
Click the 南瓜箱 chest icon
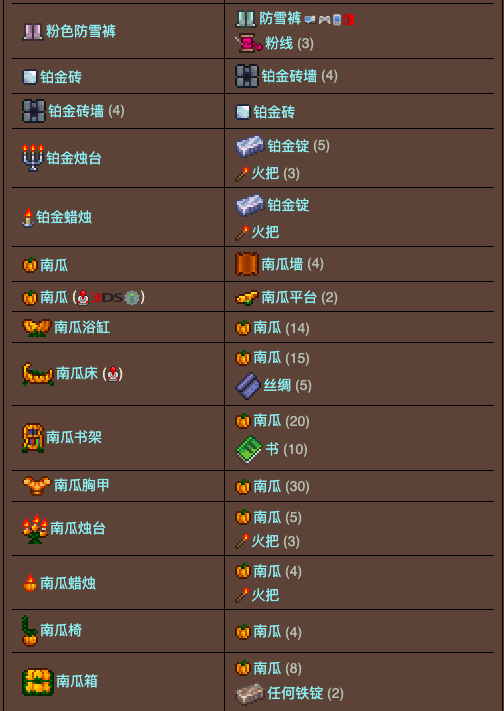pos(38,682)
